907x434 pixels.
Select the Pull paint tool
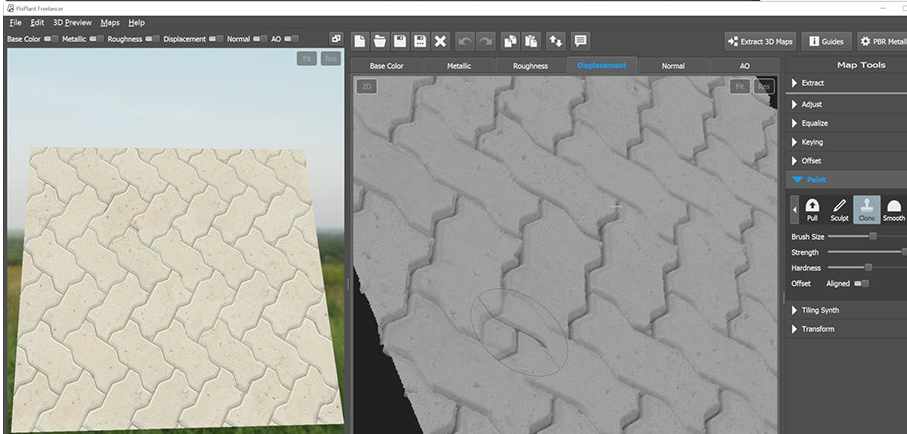tap(812, 209)
